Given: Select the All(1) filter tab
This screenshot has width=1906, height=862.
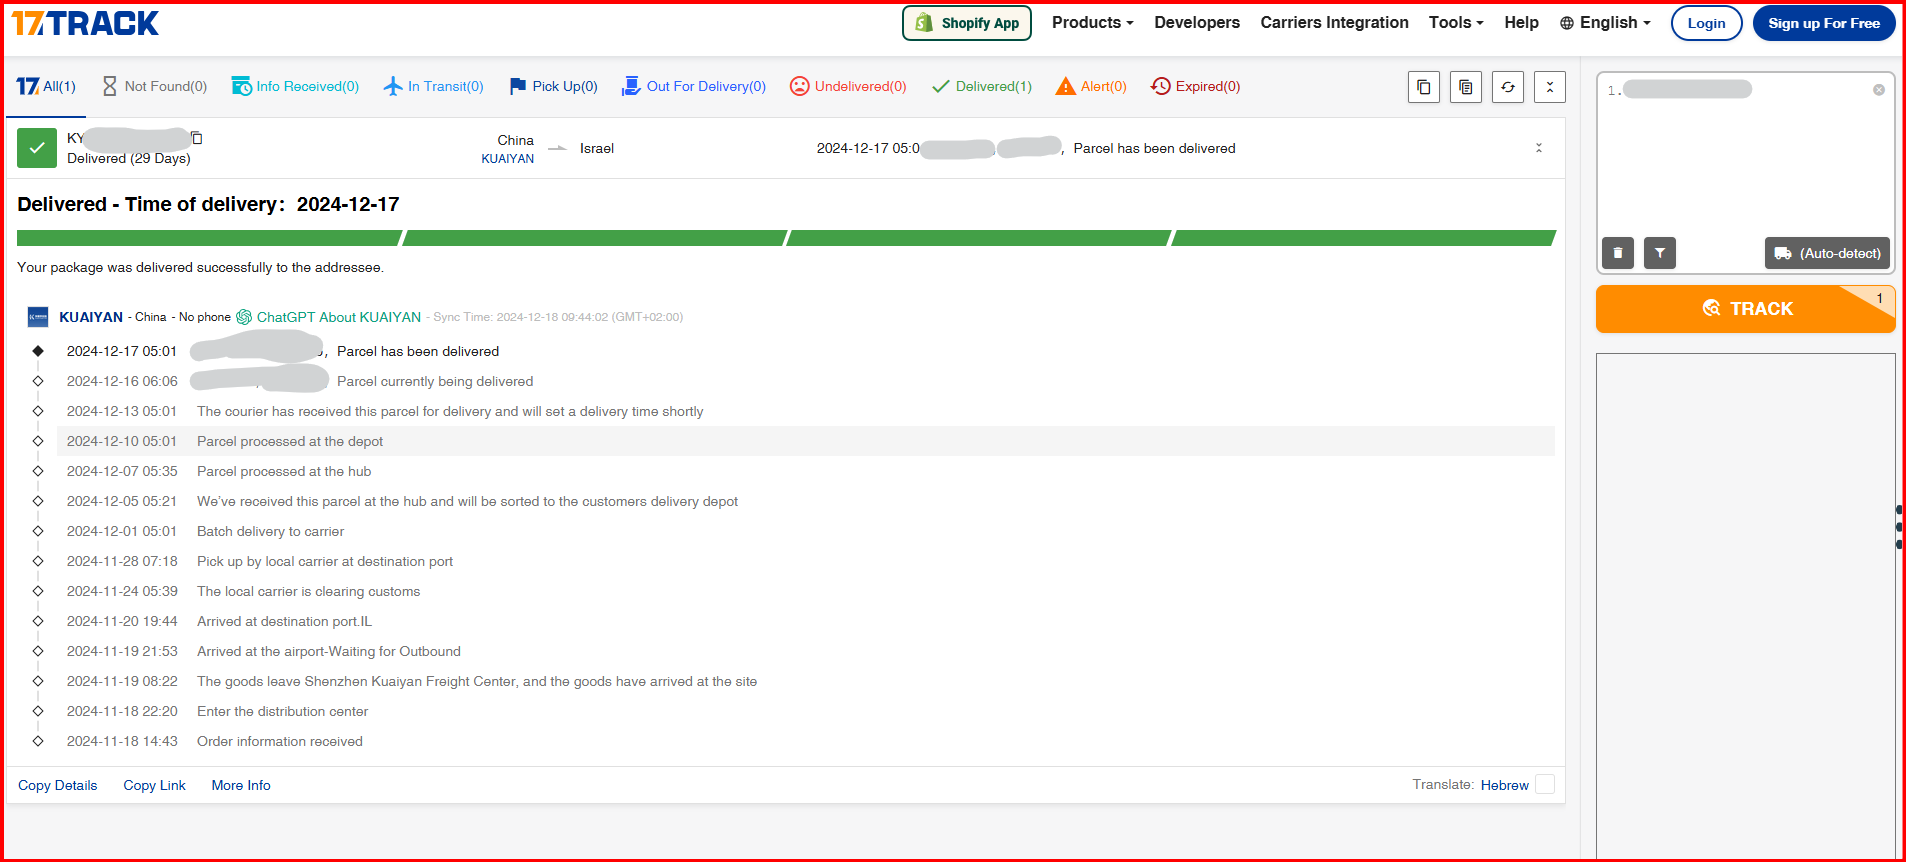Looking at the screenshot, I should click(x=46, y=87).
